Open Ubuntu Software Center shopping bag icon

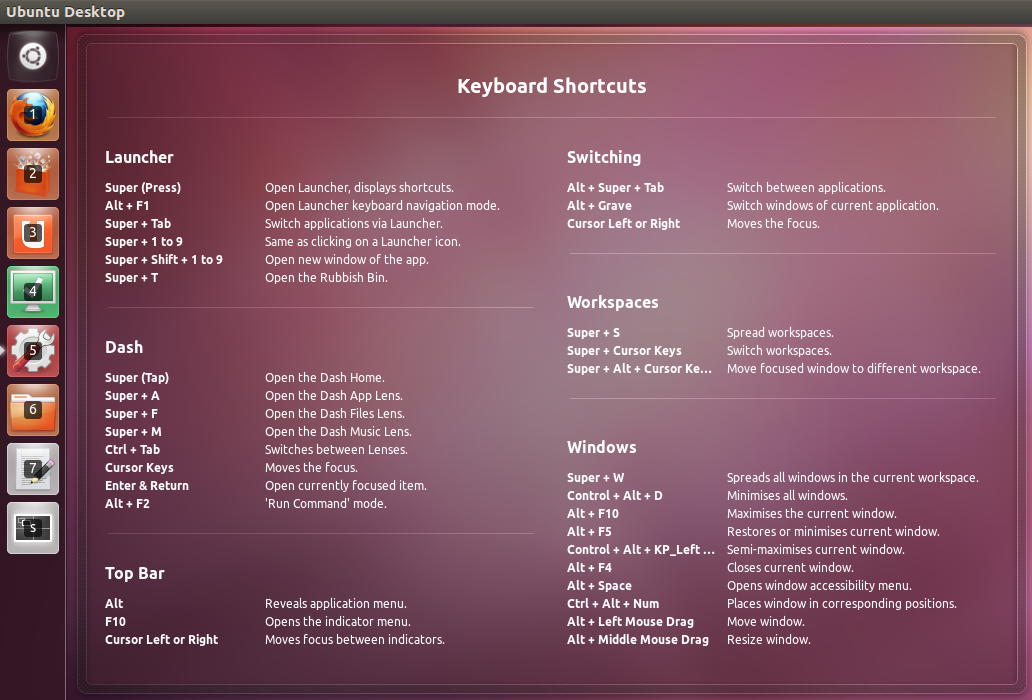tap(33, 174)
